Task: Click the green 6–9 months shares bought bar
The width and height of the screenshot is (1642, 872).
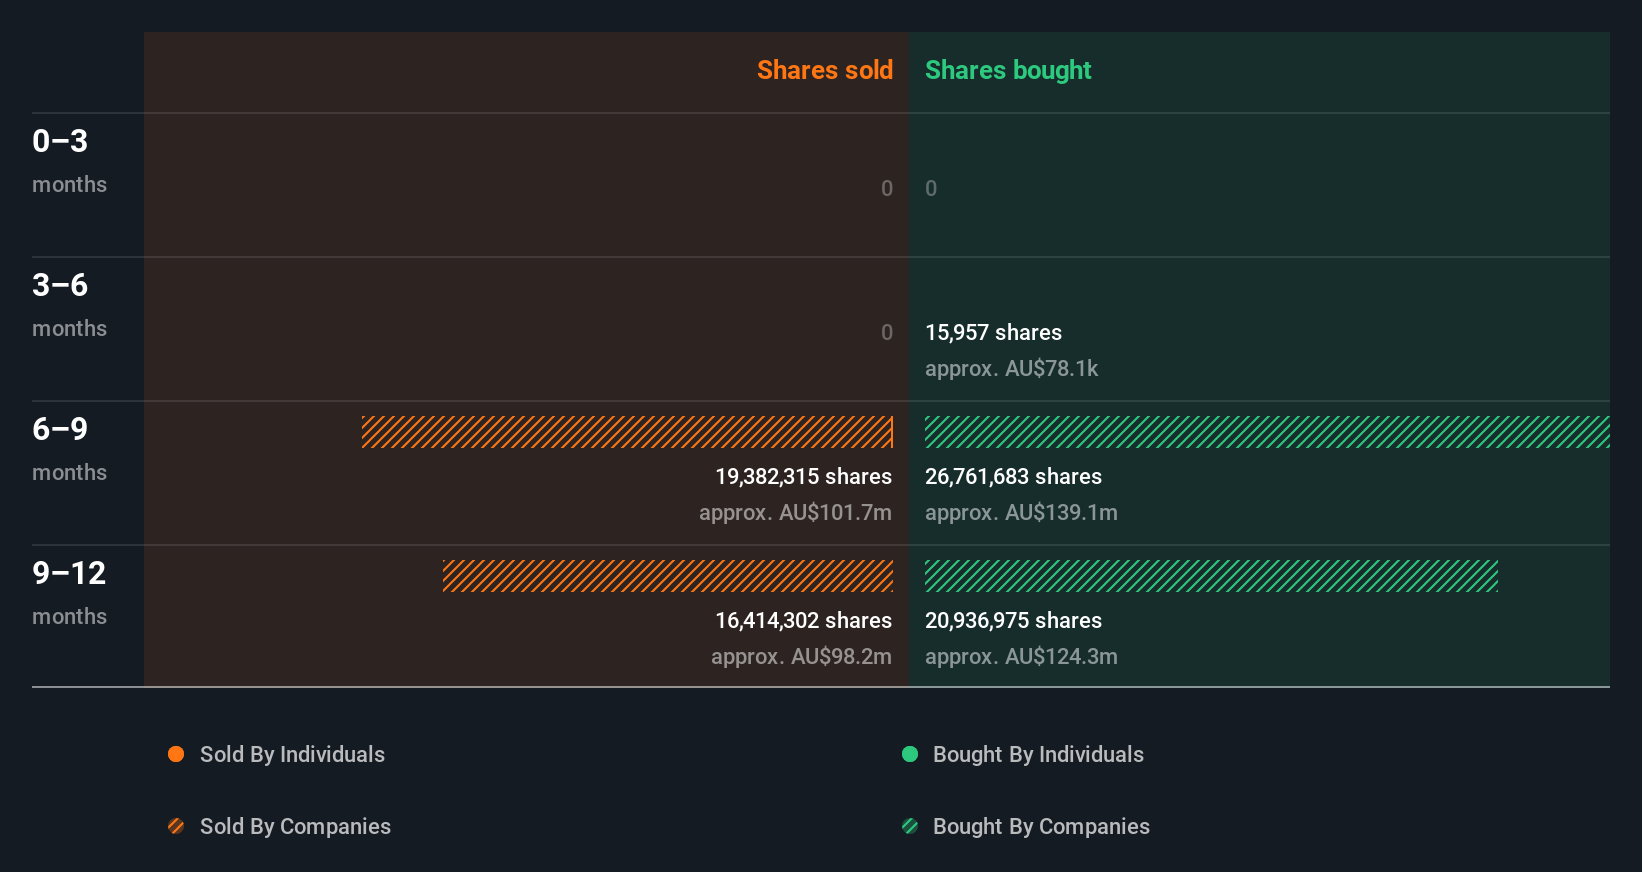Action: [x=1267, y=432]
